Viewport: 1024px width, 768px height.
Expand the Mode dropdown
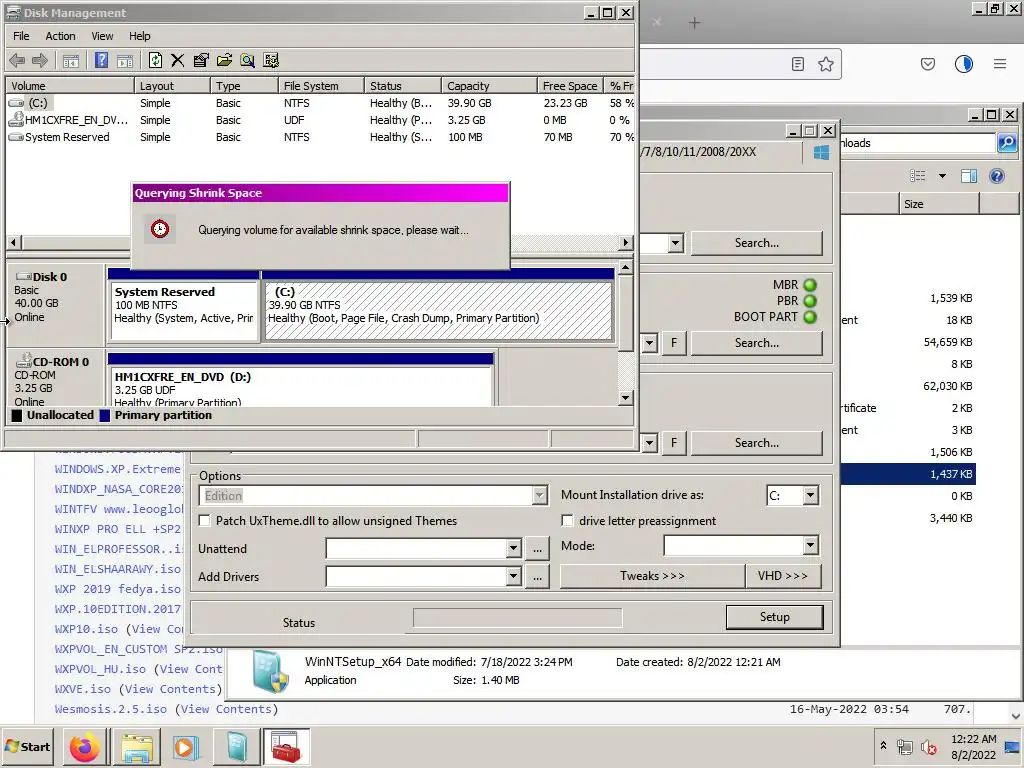click(x=810, y=545)
